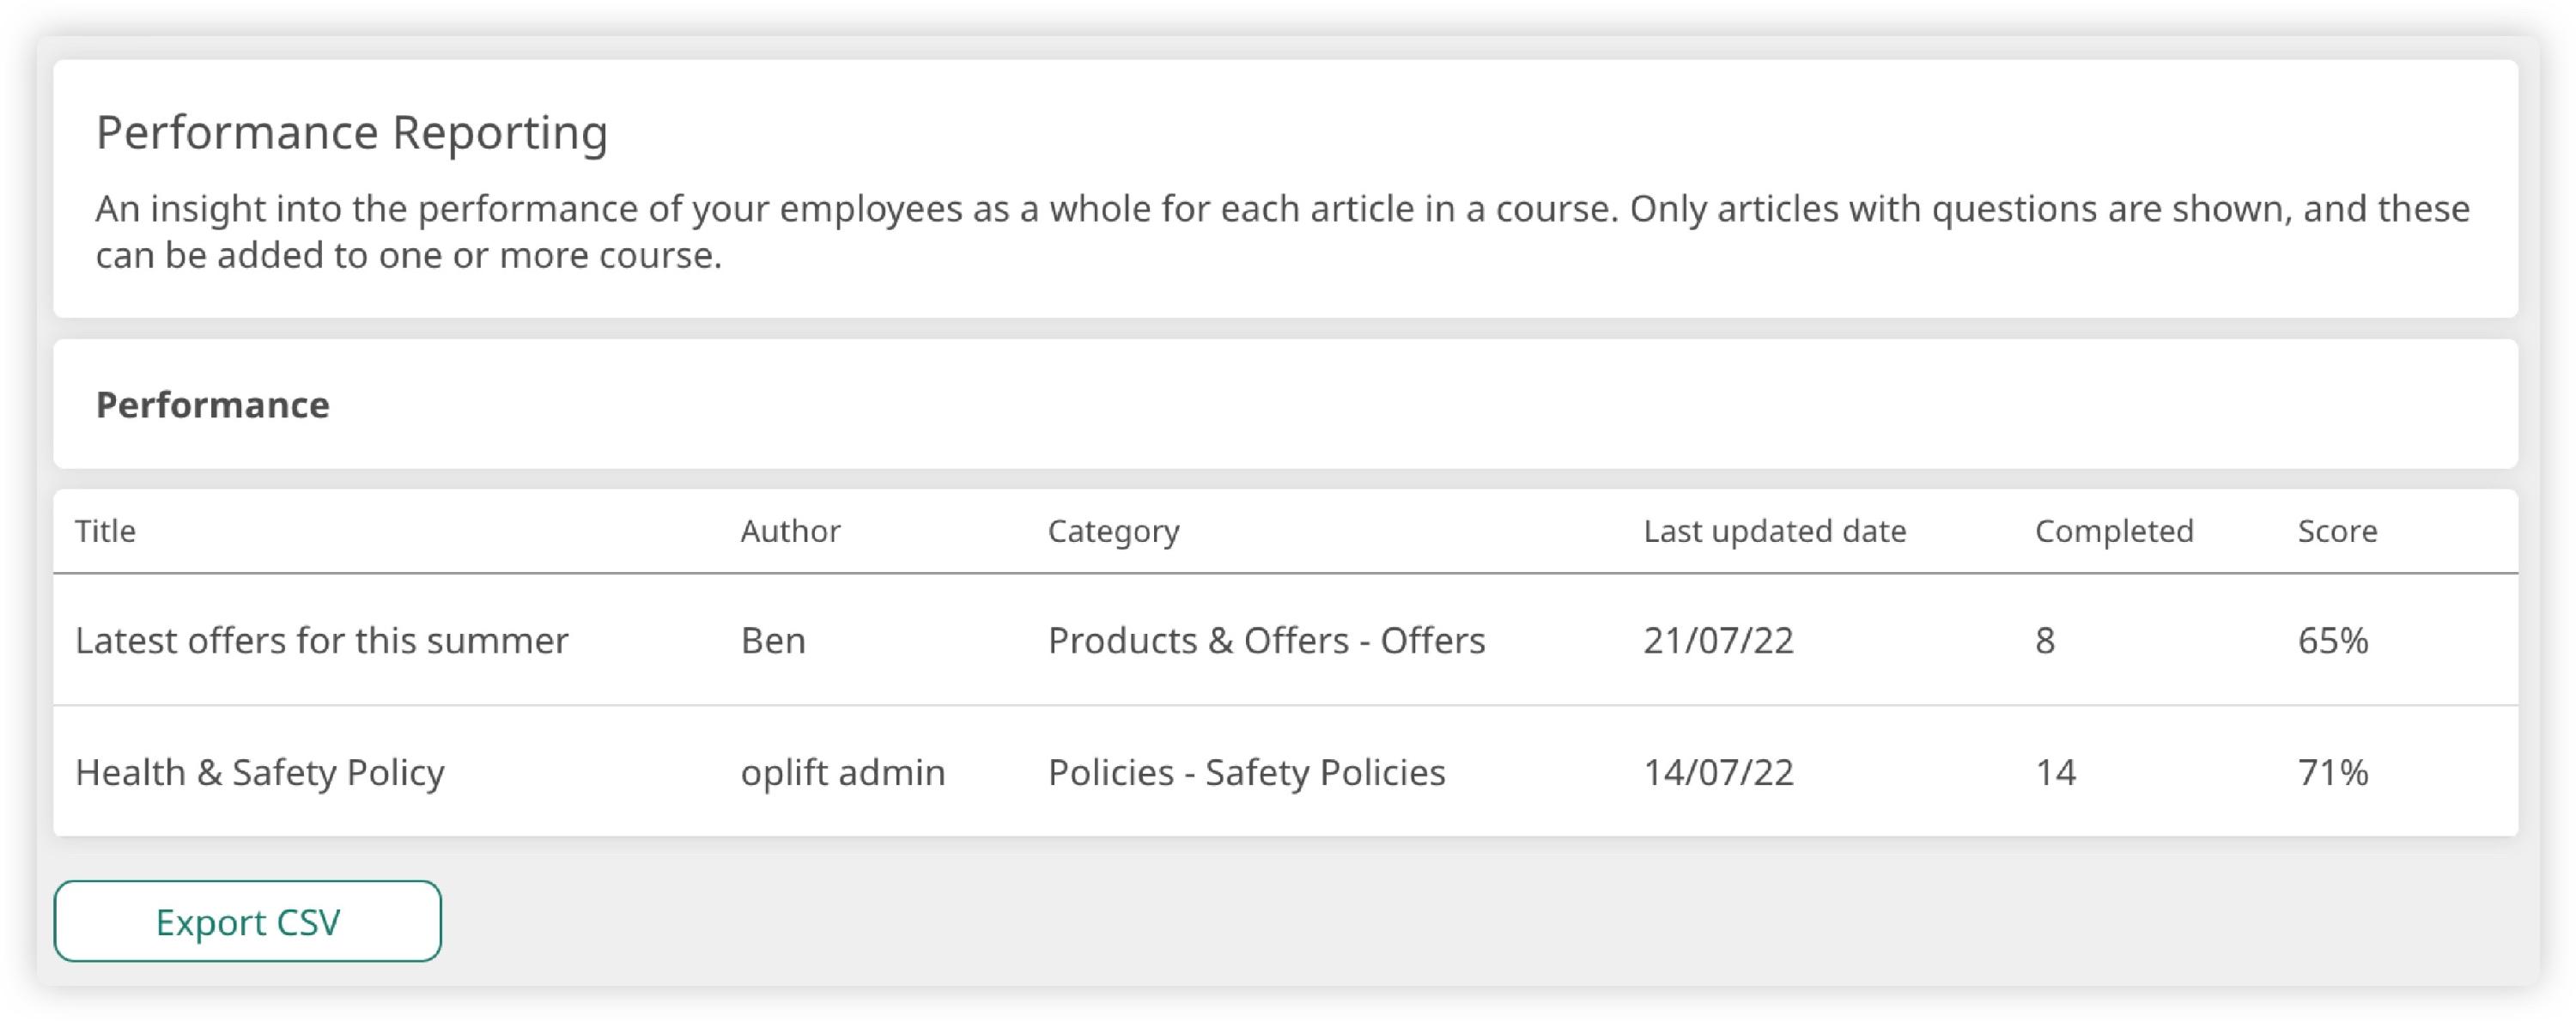
Task: Sort by Completed column header
Action: (2114, 531)
